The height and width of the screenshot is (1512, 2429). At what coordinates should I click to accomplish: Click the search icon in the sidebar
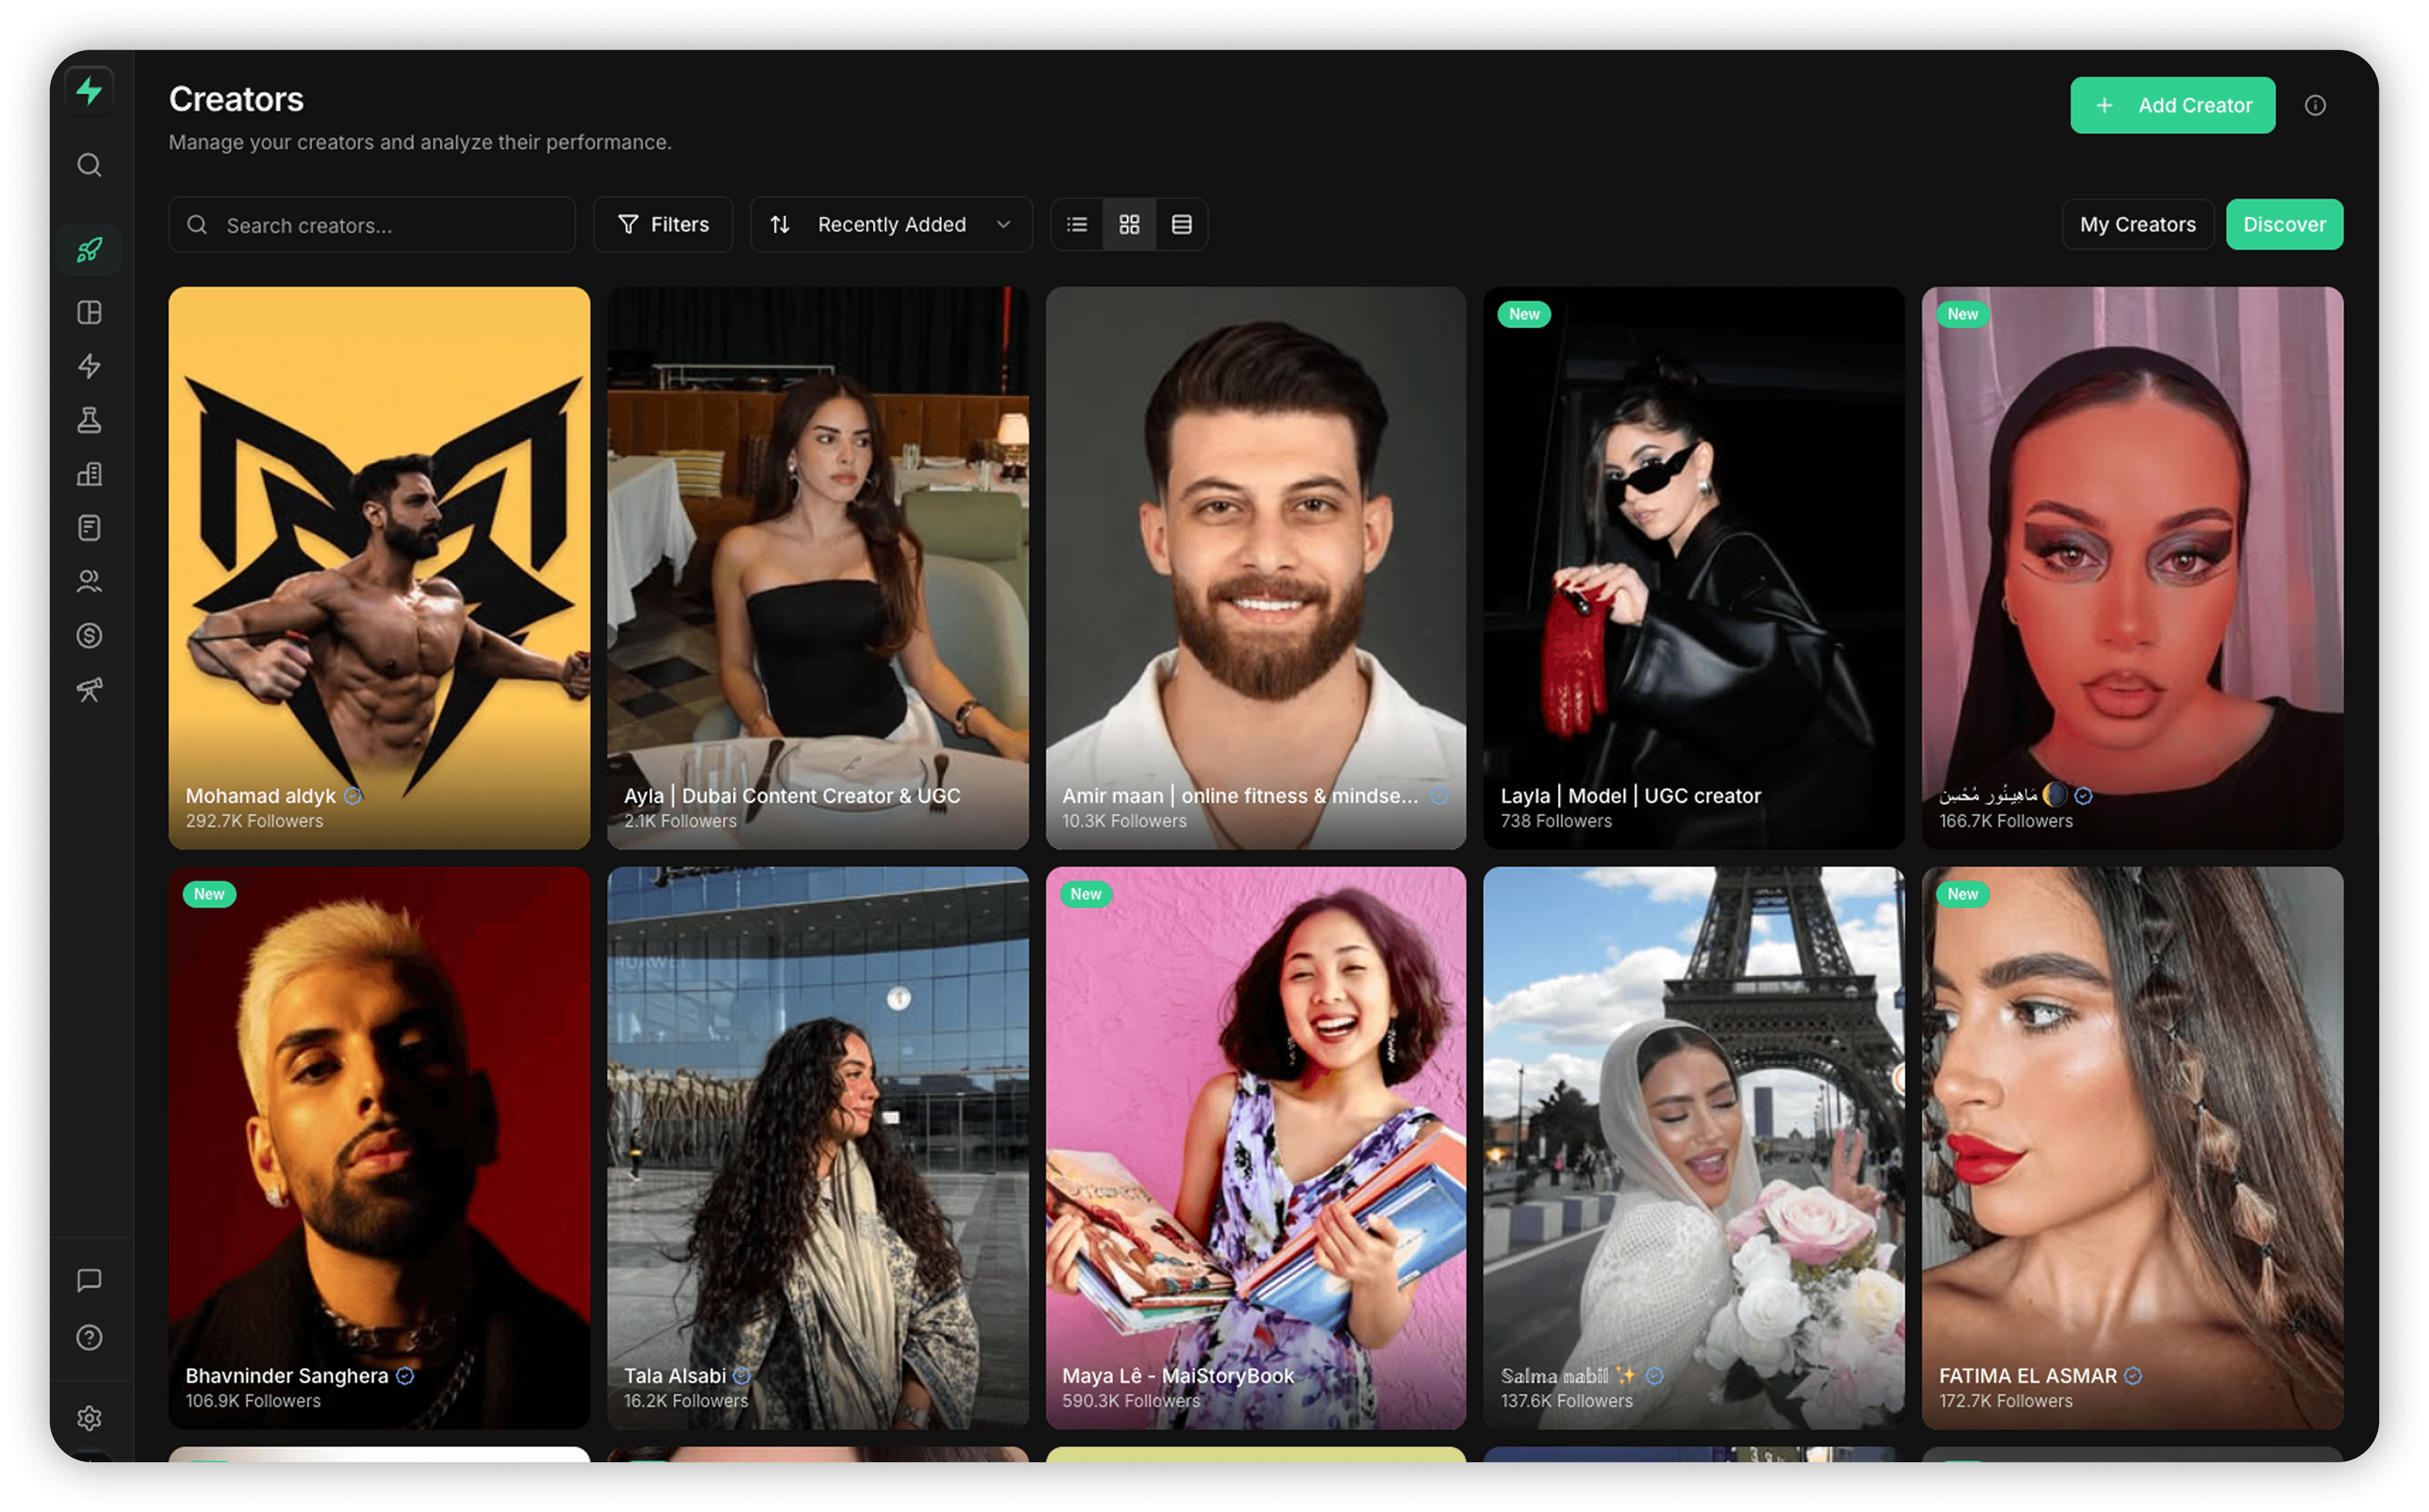89,165
